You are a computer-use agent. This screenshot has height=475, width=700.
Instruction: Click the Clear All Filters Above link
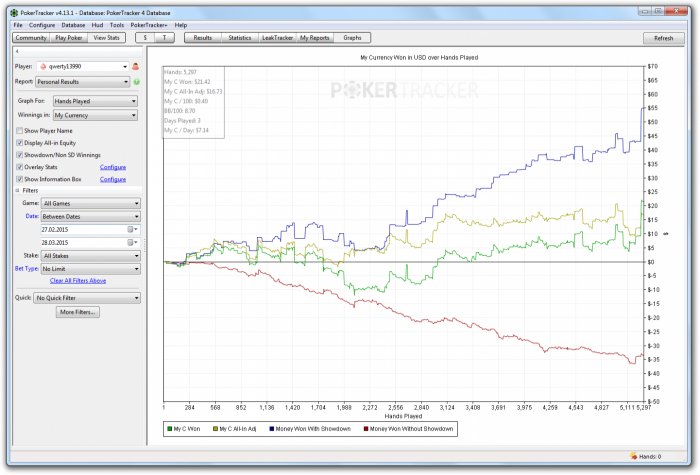pos(77,281)
